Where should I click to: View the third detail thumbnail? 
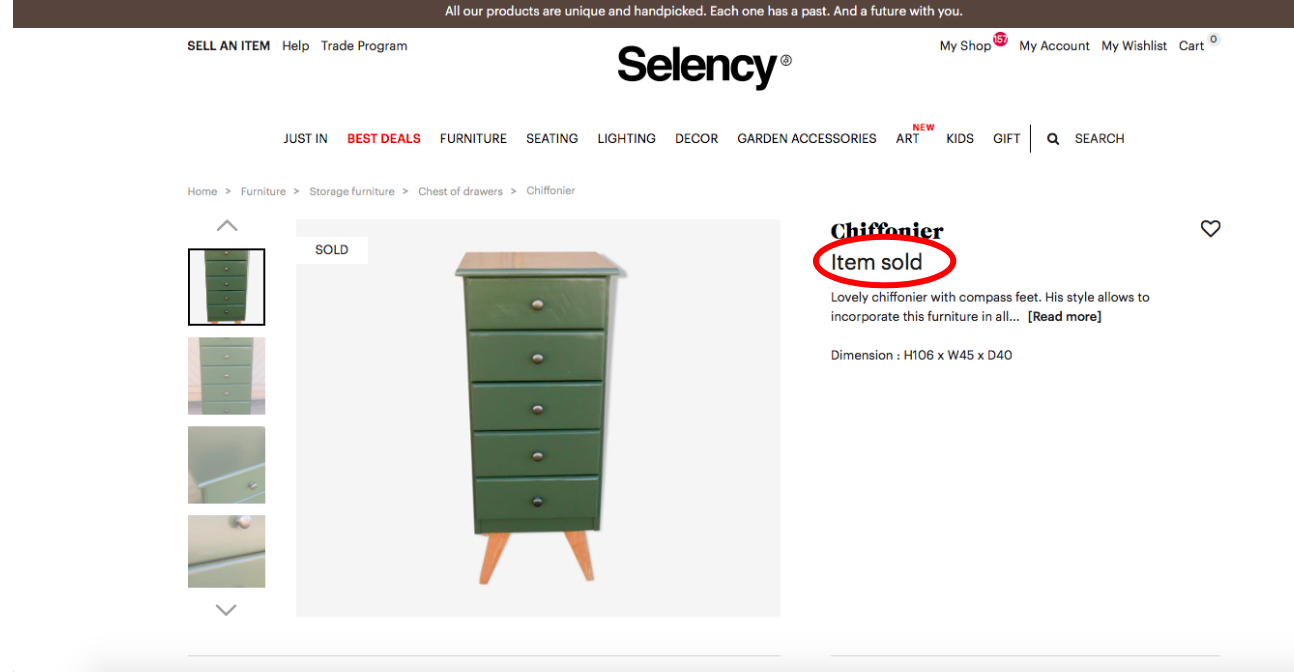click(227, 465)
